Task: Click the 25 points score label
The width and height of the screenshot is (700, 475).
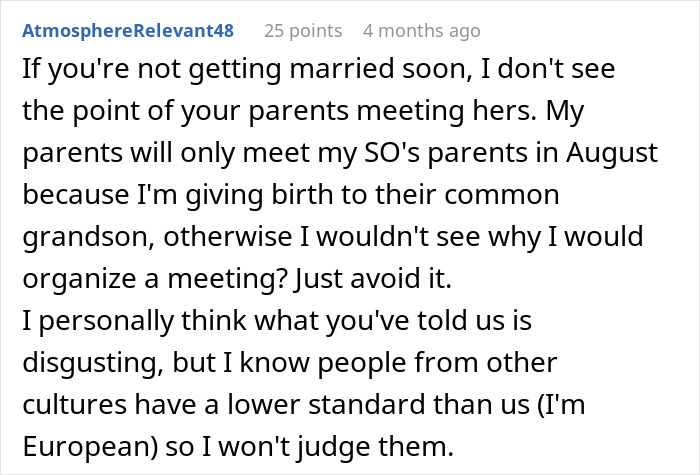Action: tap(305, 31)
